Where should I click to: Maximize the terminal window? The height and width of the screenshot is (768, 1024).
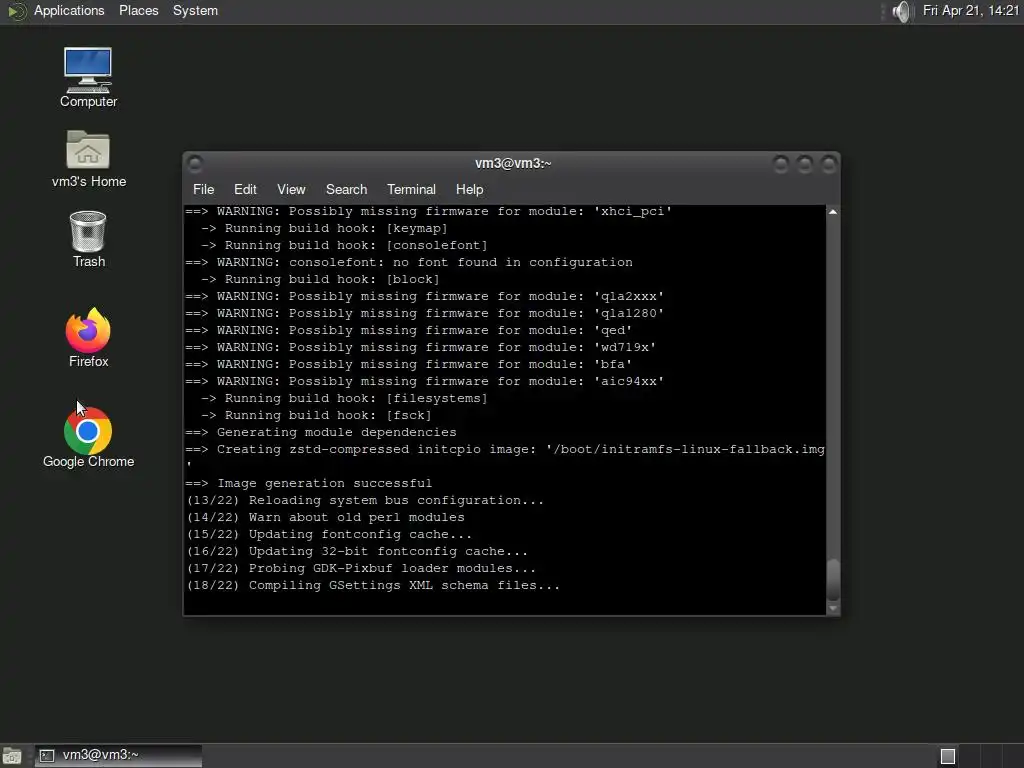pyautogui.click(x=805, y=164)
